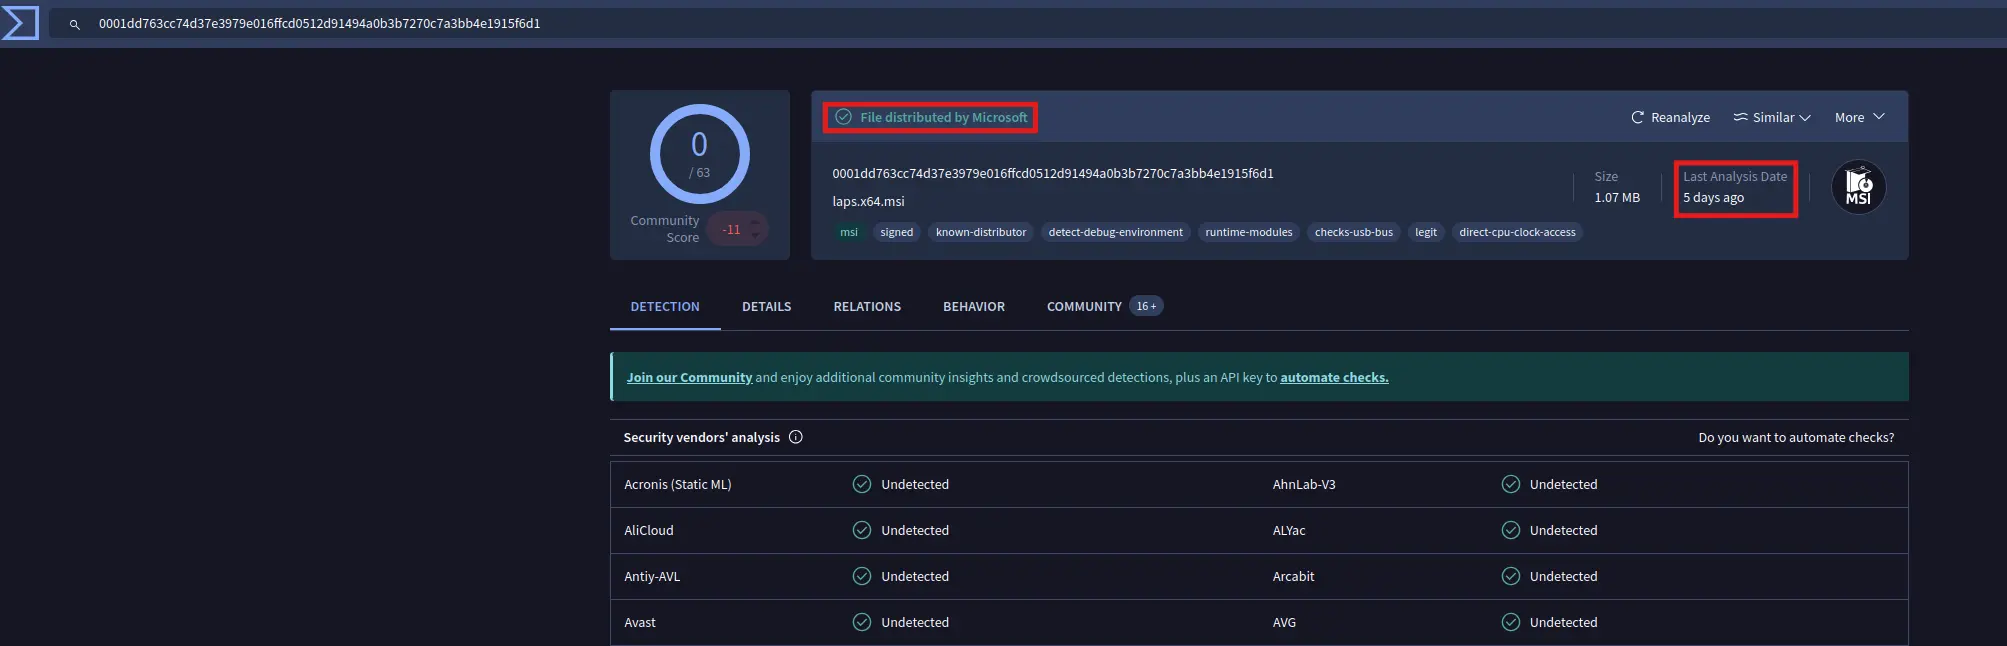Open the More dropdown menu

[x=1859, y=118]
